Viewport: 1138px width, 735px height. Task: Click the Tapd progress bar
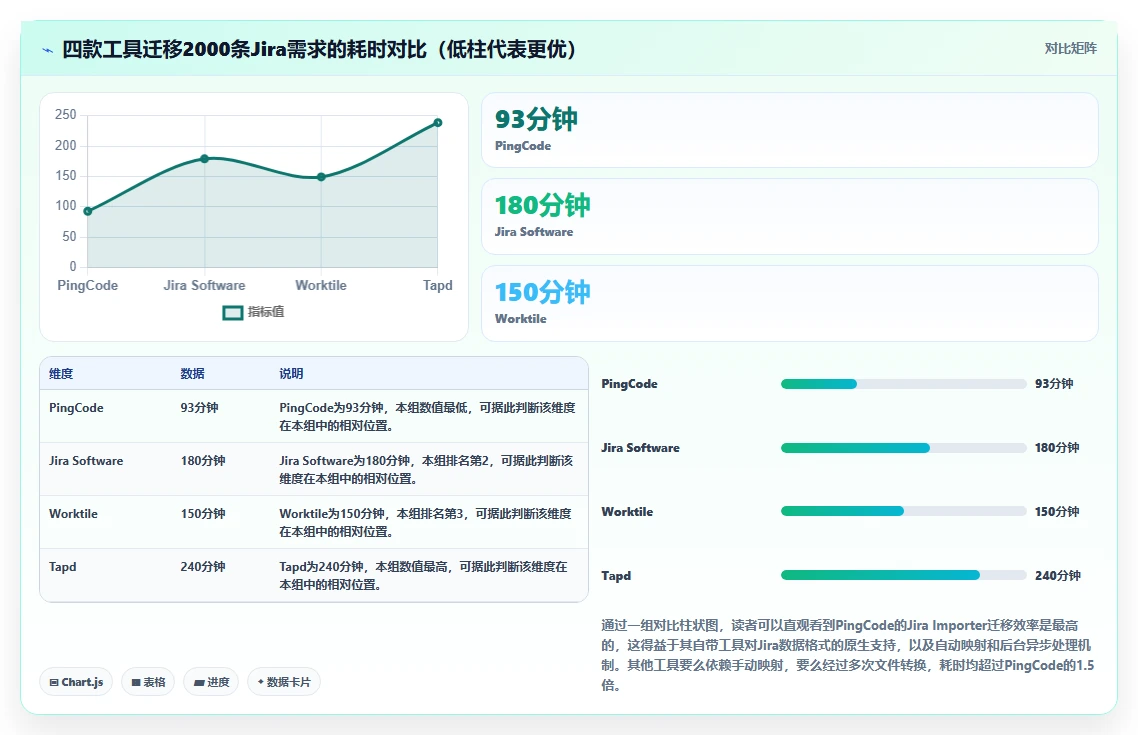[x=904, y=575]
